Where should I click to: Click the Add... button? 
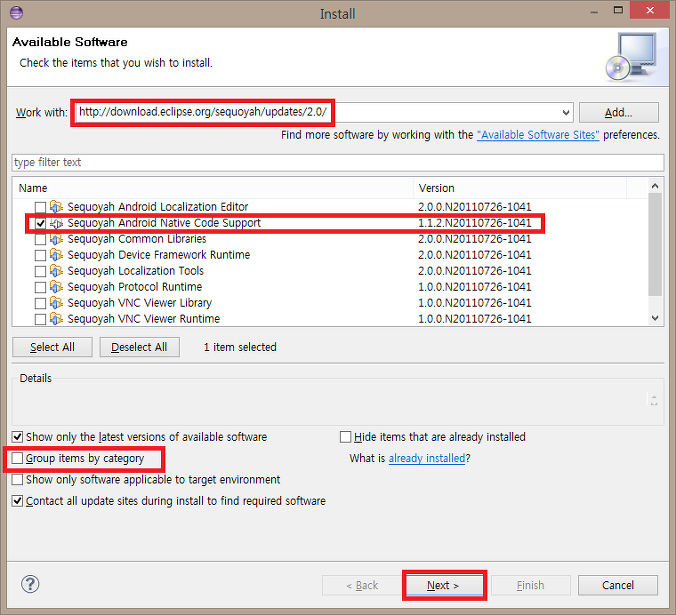click(619, 113)
